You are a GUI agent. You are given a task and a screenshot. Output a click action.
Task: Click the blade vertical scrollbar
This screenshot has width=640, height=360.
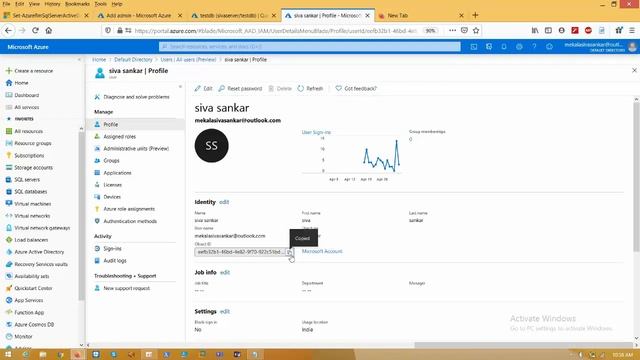point(636,176)
